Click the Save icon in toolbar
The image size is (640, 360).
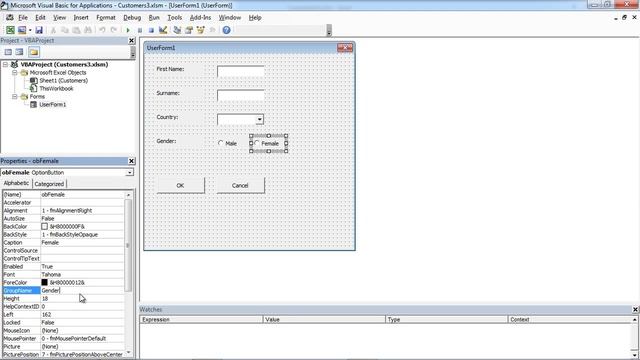click(x=39, y=30)
